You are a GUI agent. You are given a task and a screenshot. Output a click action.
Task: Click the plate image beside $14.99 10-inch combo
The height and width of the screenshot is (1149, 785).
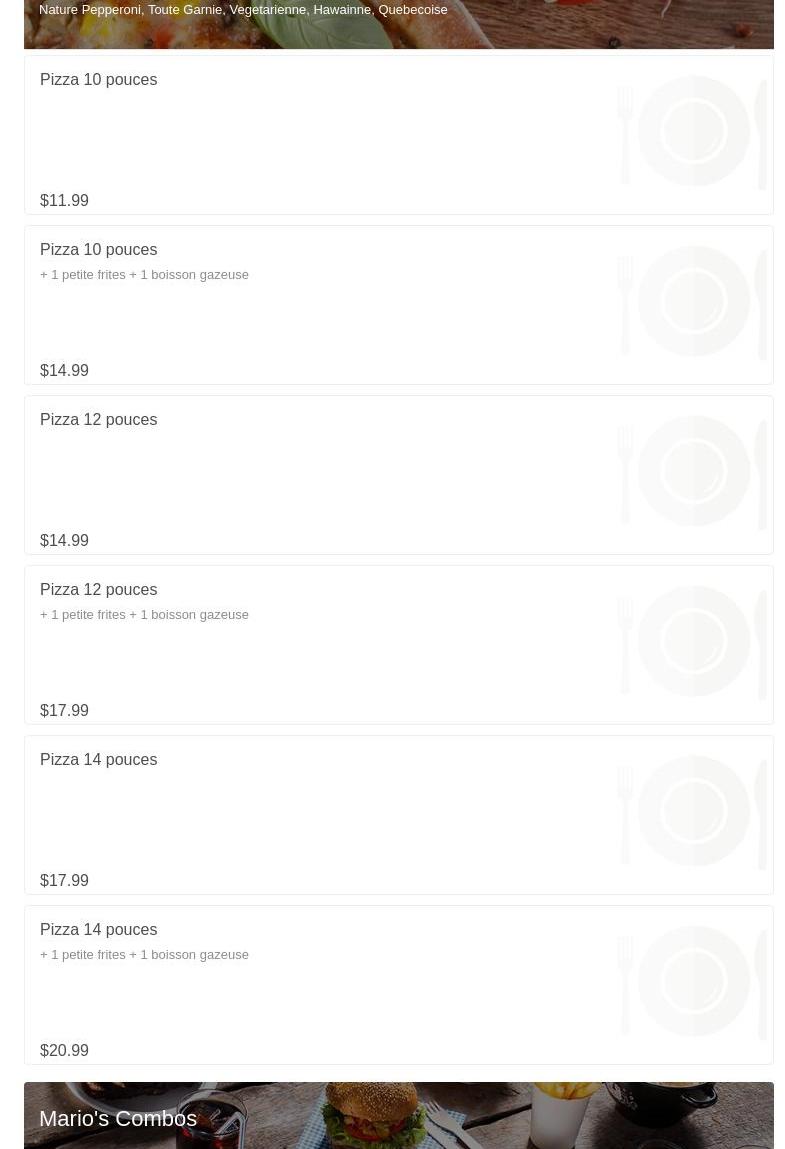point(693,301)
